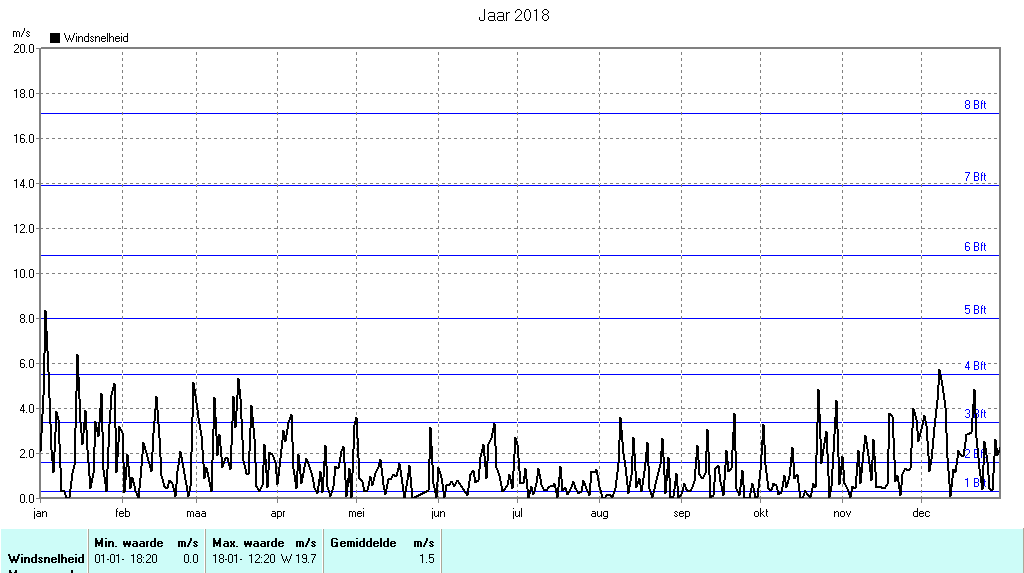This screenshot has width=1024, height=573.
Task: Click the Windsnelheid legend label
Action: pos(96,38)
